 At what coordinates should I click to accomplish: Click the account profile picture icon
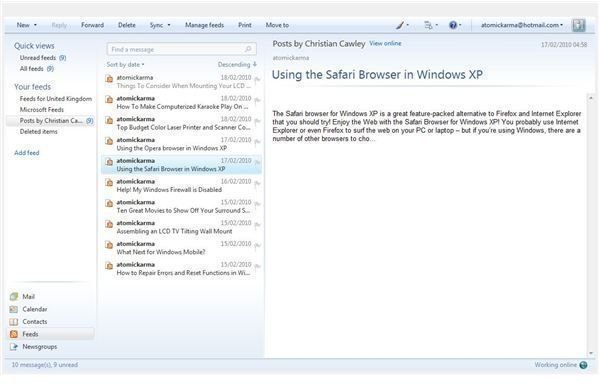579,25
